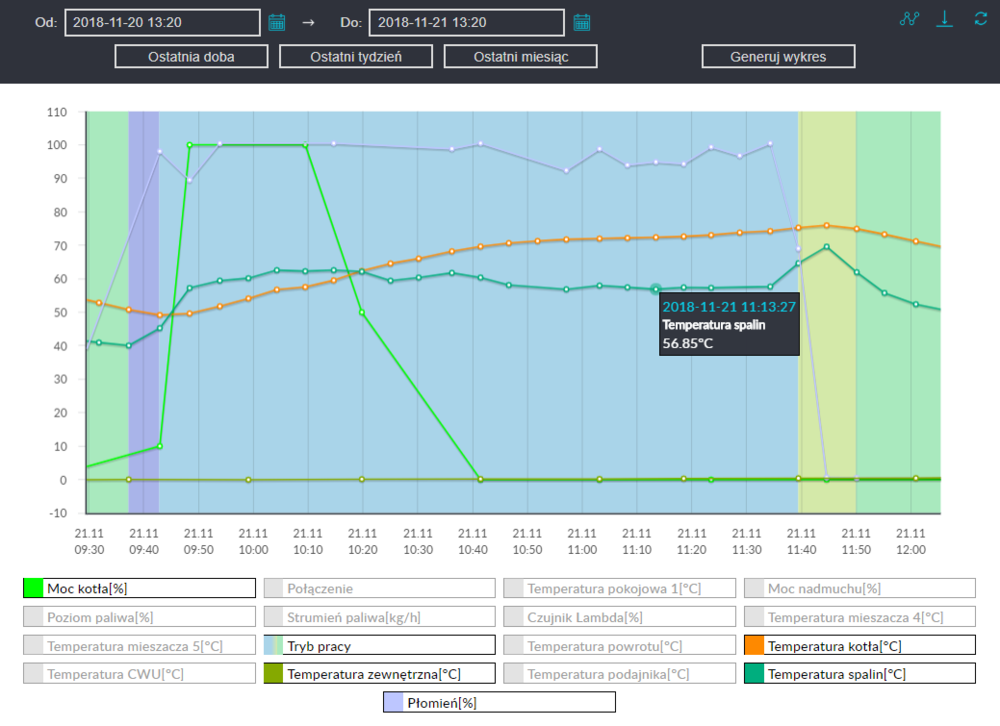Viewport: 1000px width, 726px height.
Task: Click the chart points display icon
Action: 909,19
